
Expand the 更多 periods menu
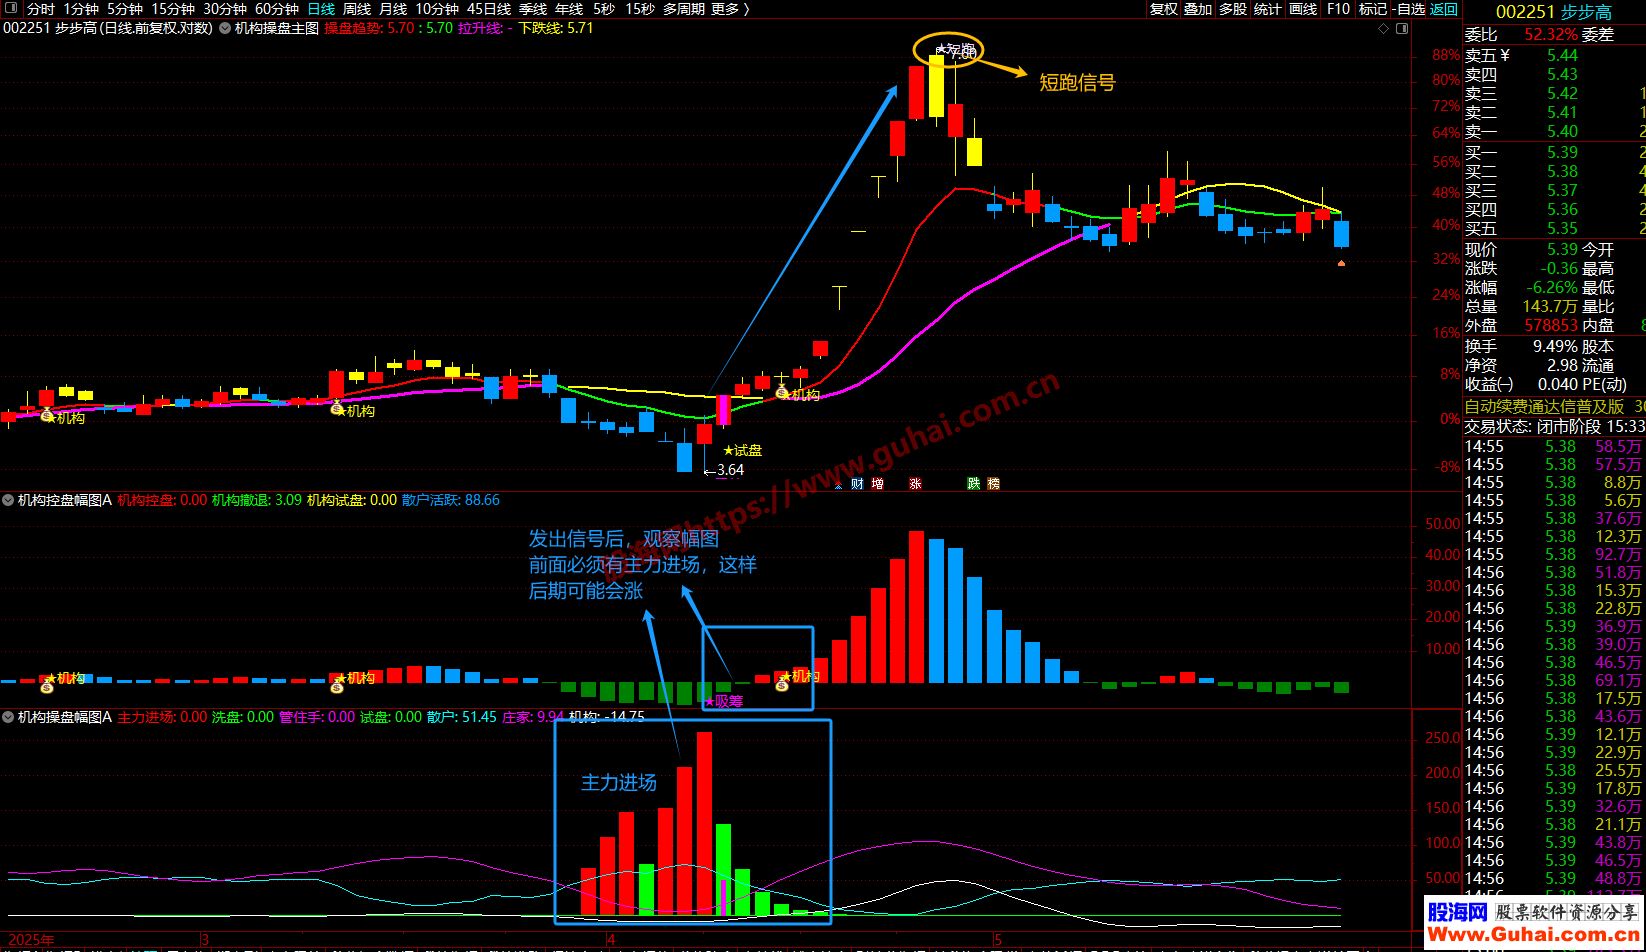730,9
